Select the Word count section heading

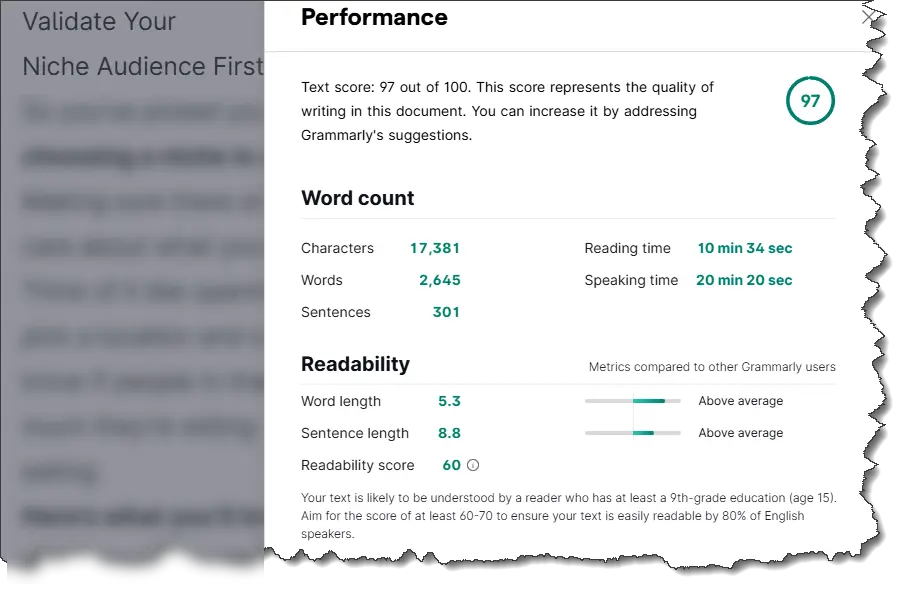pyautogui.click(x=357, y=198)
